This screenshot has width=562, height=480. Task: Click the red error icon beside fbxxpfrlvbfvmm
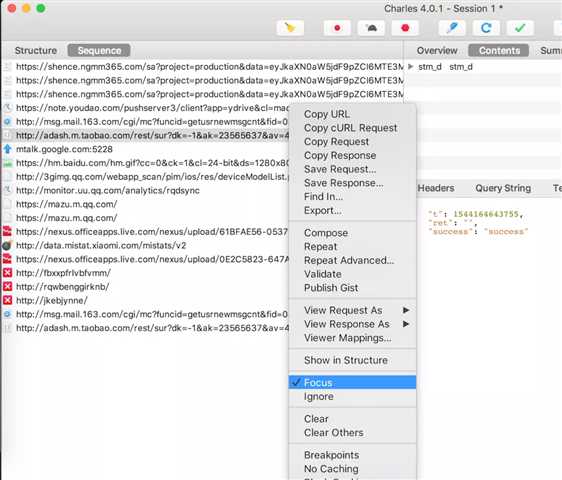point(8,273)
